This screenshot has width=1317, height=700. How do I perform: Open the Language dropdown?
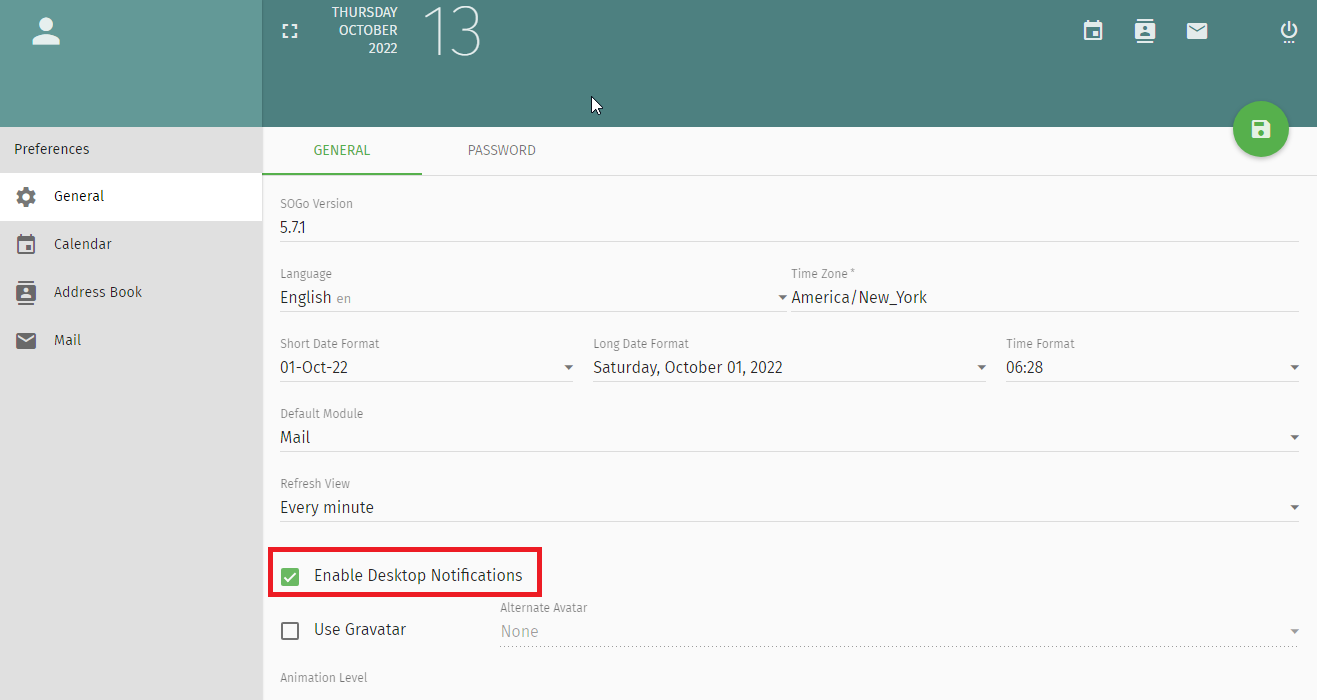[x=534, y=297]
